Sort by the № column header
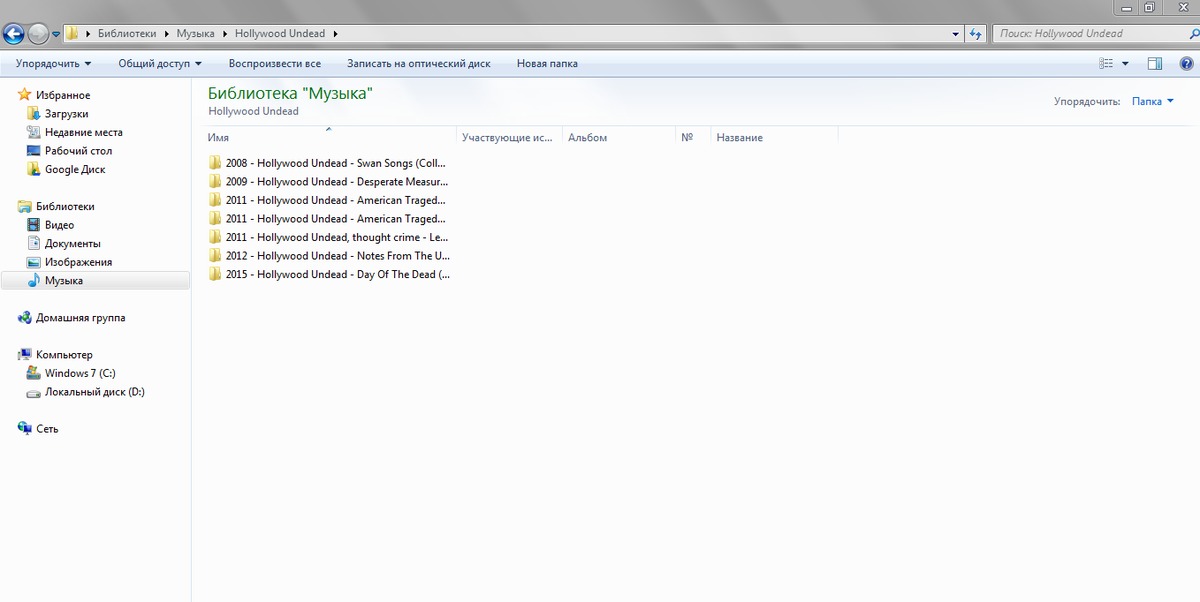Viewport: 1200px width, 602px height. tap(693, 138)
